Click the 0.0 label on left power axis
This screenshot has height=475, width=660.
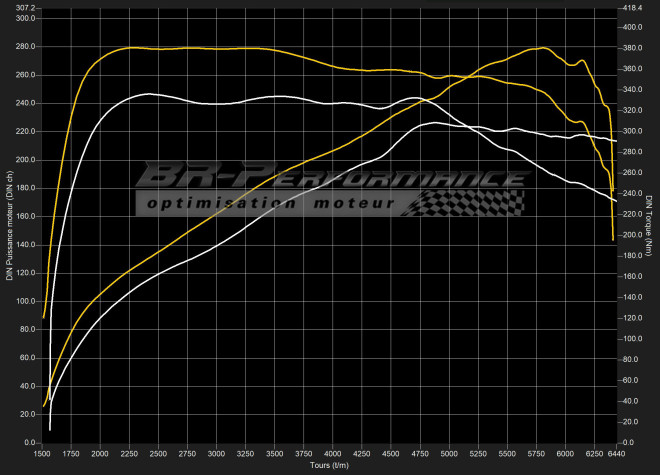pos(28,442)
